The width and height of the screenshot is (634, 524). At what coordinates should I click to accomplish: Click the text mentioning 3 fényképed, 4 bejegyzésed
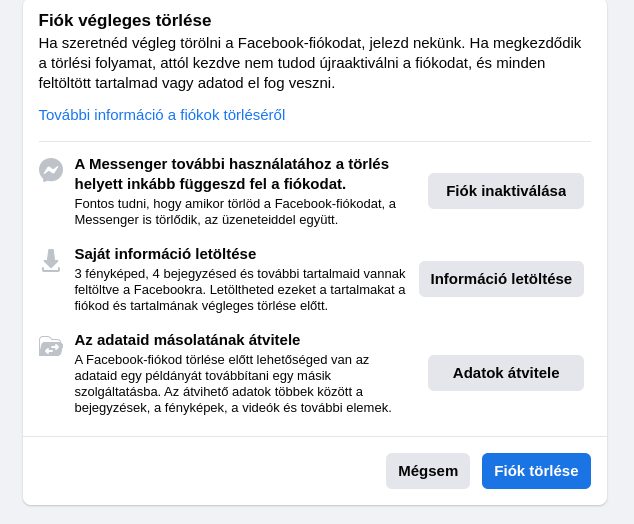(x=240, y=289)
